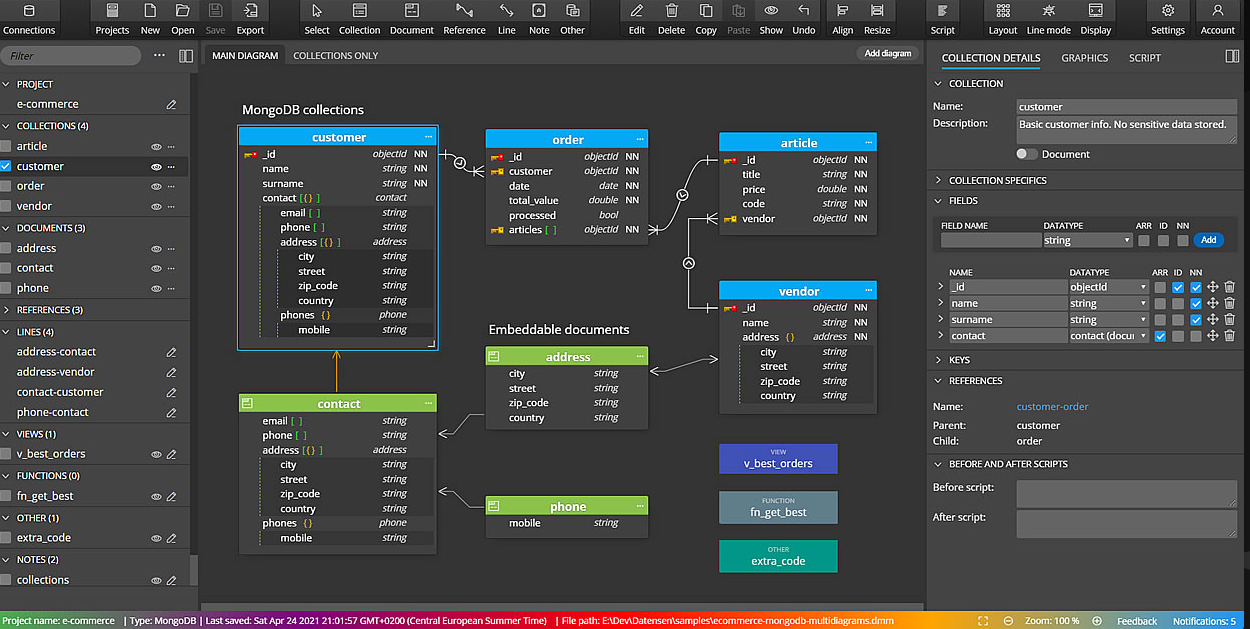This screenshot has height=629, width=1250.
Task: Collapse the COLLECTIONS (4) section
Action: coord(6,126)
